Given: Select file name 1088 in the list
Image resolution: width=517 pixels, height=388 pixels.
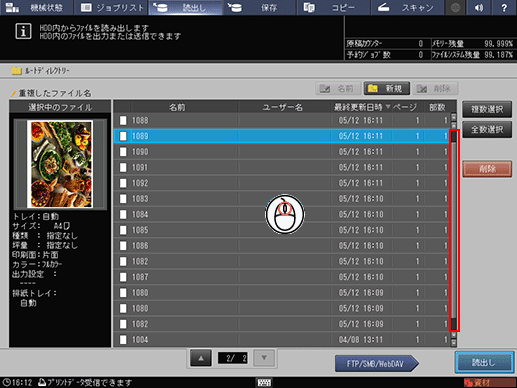Looking at the screenshot, I should tap(140, 120).
